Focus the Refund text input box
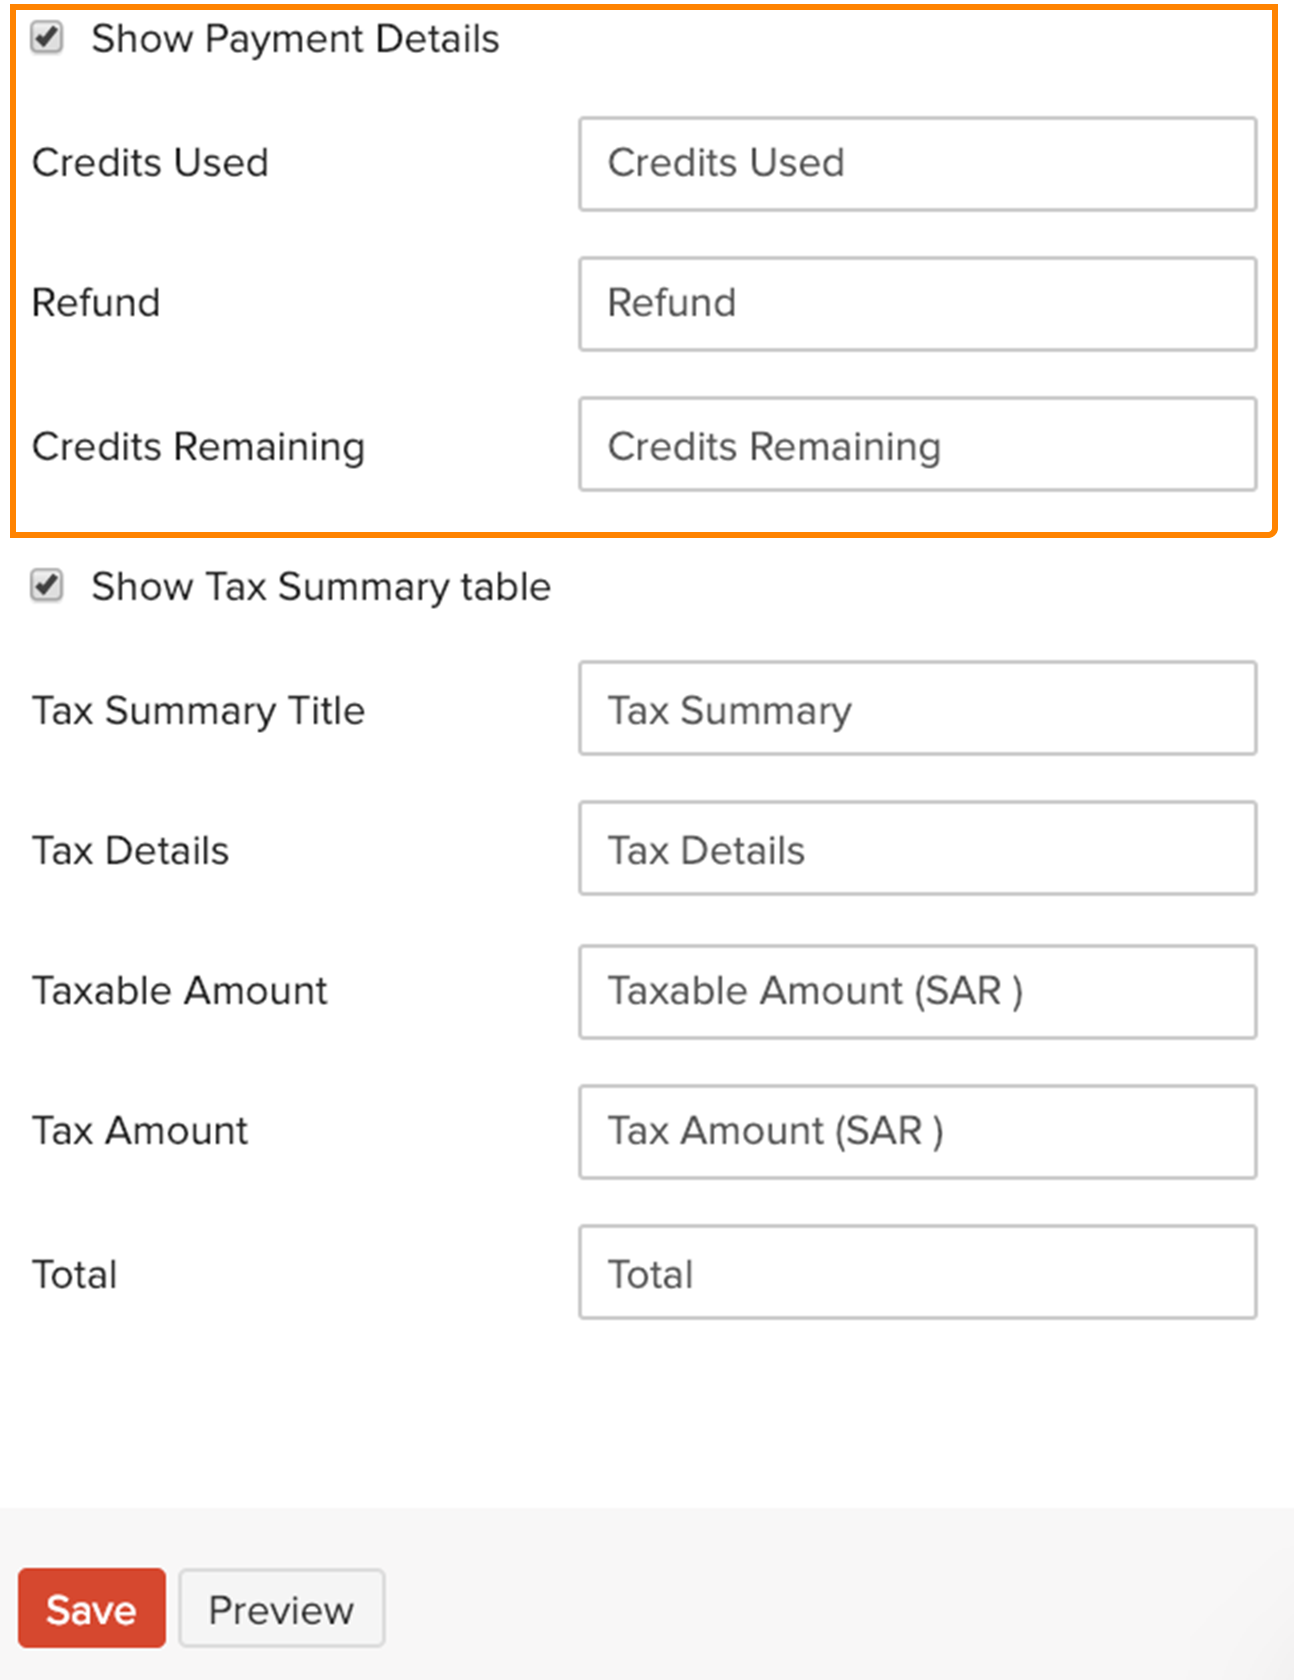1294x1680 pixels. tap(917, 304)
